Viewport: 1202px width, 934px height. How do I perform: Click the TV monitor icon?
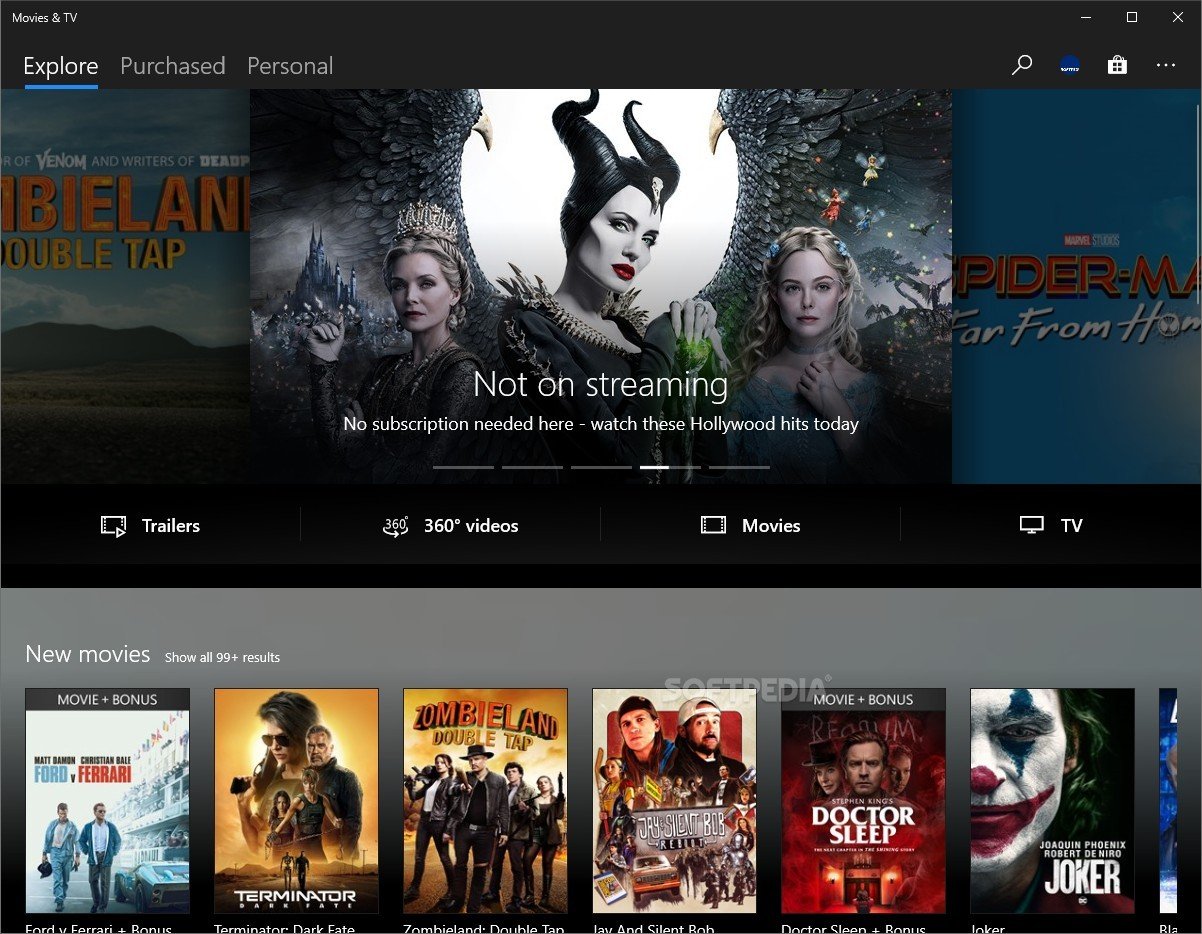pyautogui.click(x=1031, y=526)
